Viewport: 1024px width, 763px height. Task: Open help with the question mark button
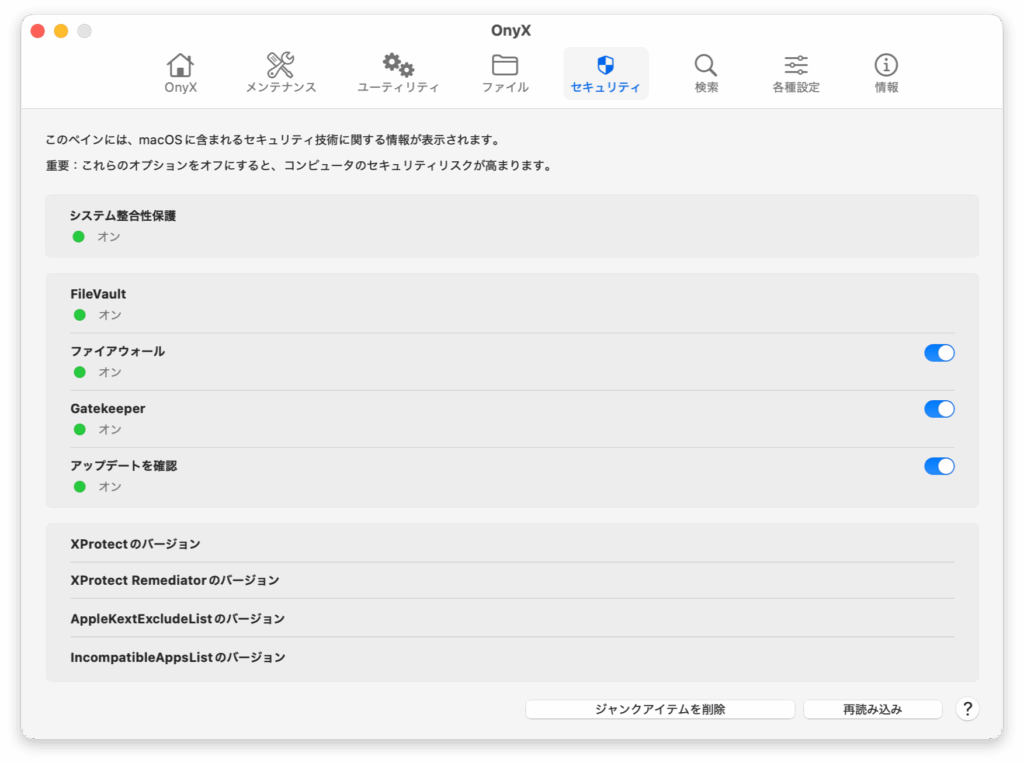coord(967,709)
